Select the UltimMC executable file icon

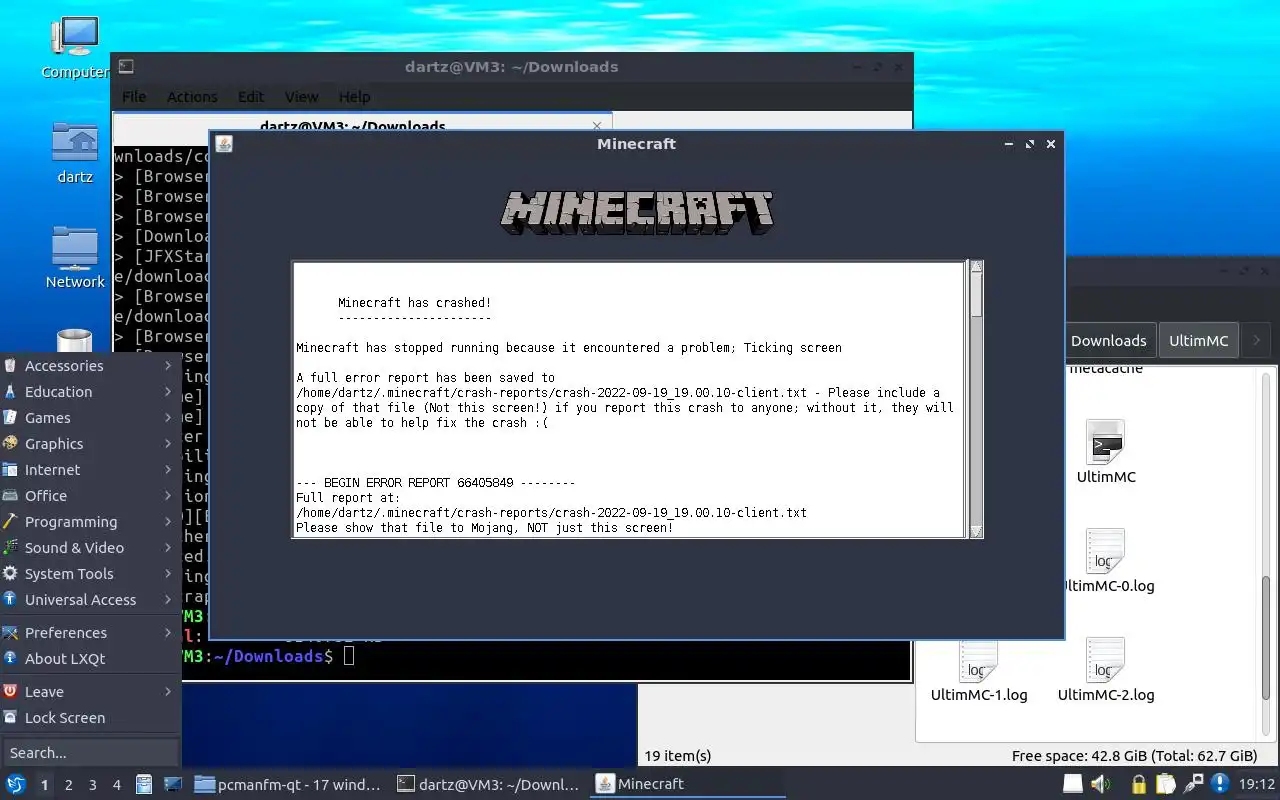click(x=1106, y=452)
